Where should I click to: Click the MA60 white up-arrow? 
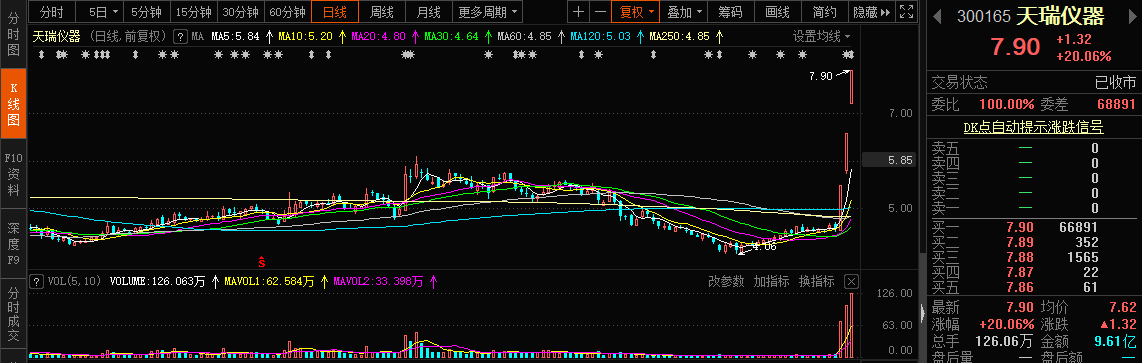[x=563, y=36]
